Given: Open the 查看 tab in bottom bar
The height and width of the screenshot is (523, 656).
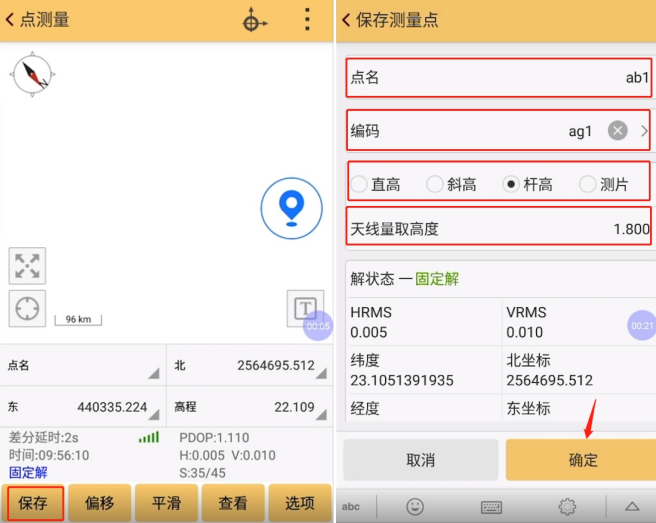Looking at the screenshot, I should (x=233, y=503).
